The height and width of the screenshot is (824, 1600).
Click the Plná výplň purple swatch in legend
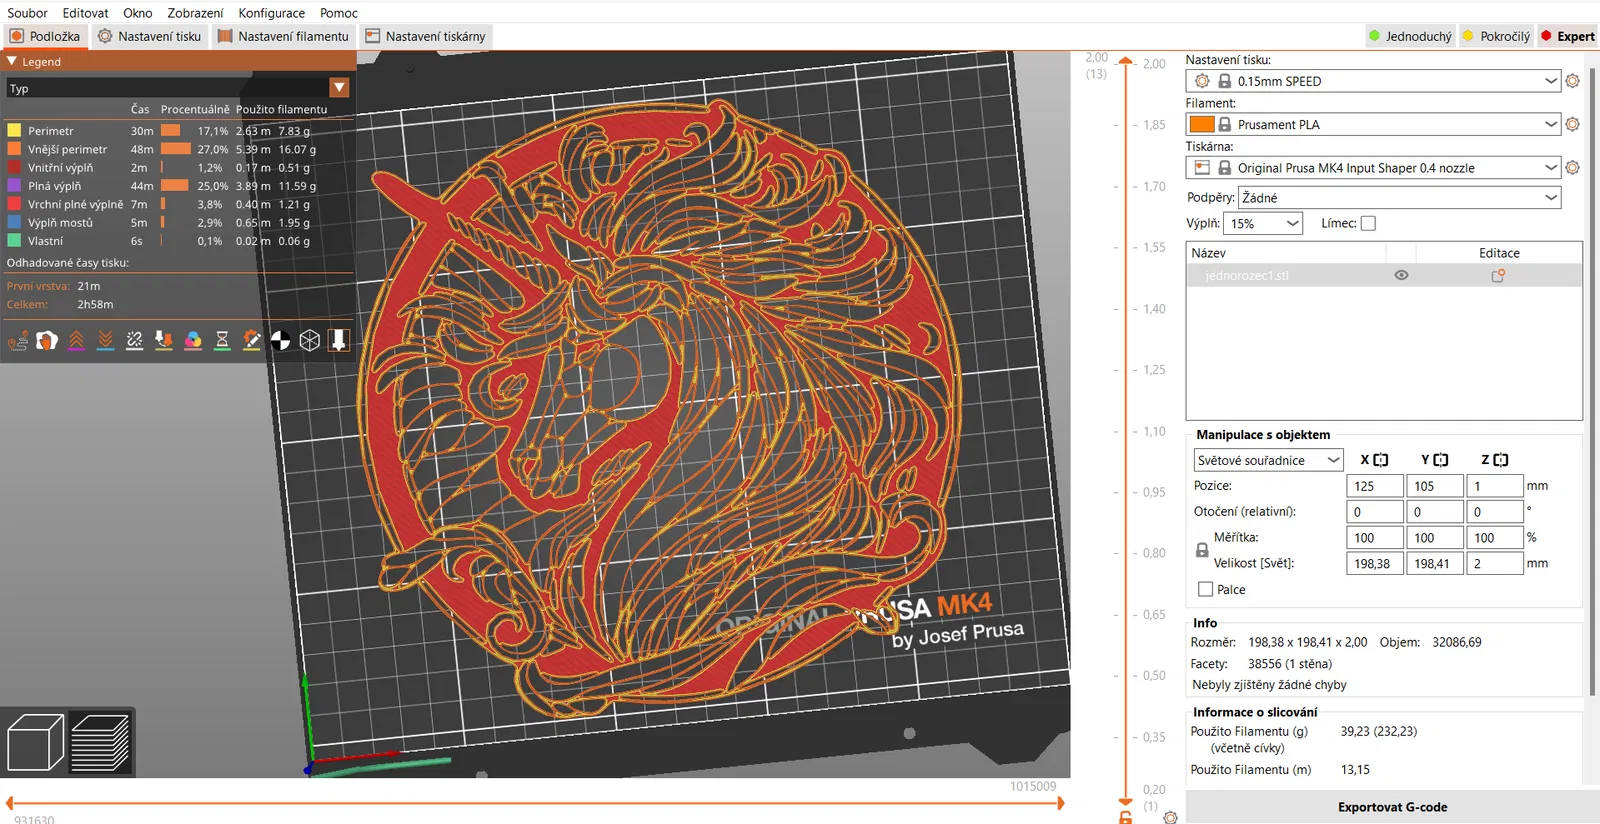pyautogui.click(x=14, y=186)
